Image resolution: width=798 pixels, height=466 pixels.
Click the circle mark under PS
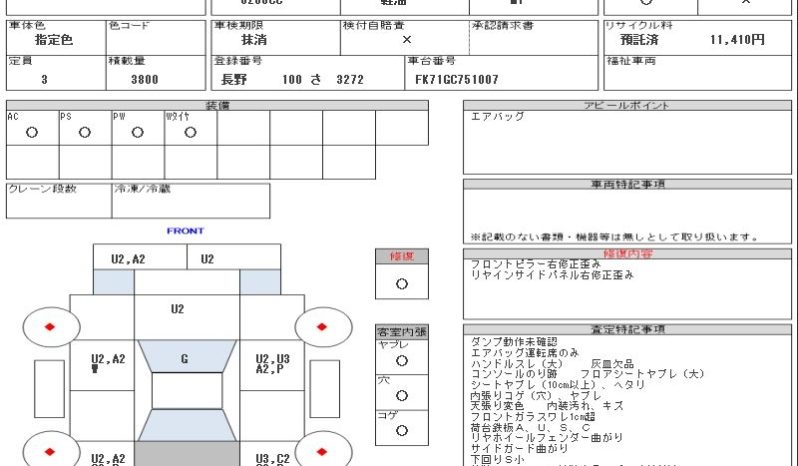click(84, 132)
